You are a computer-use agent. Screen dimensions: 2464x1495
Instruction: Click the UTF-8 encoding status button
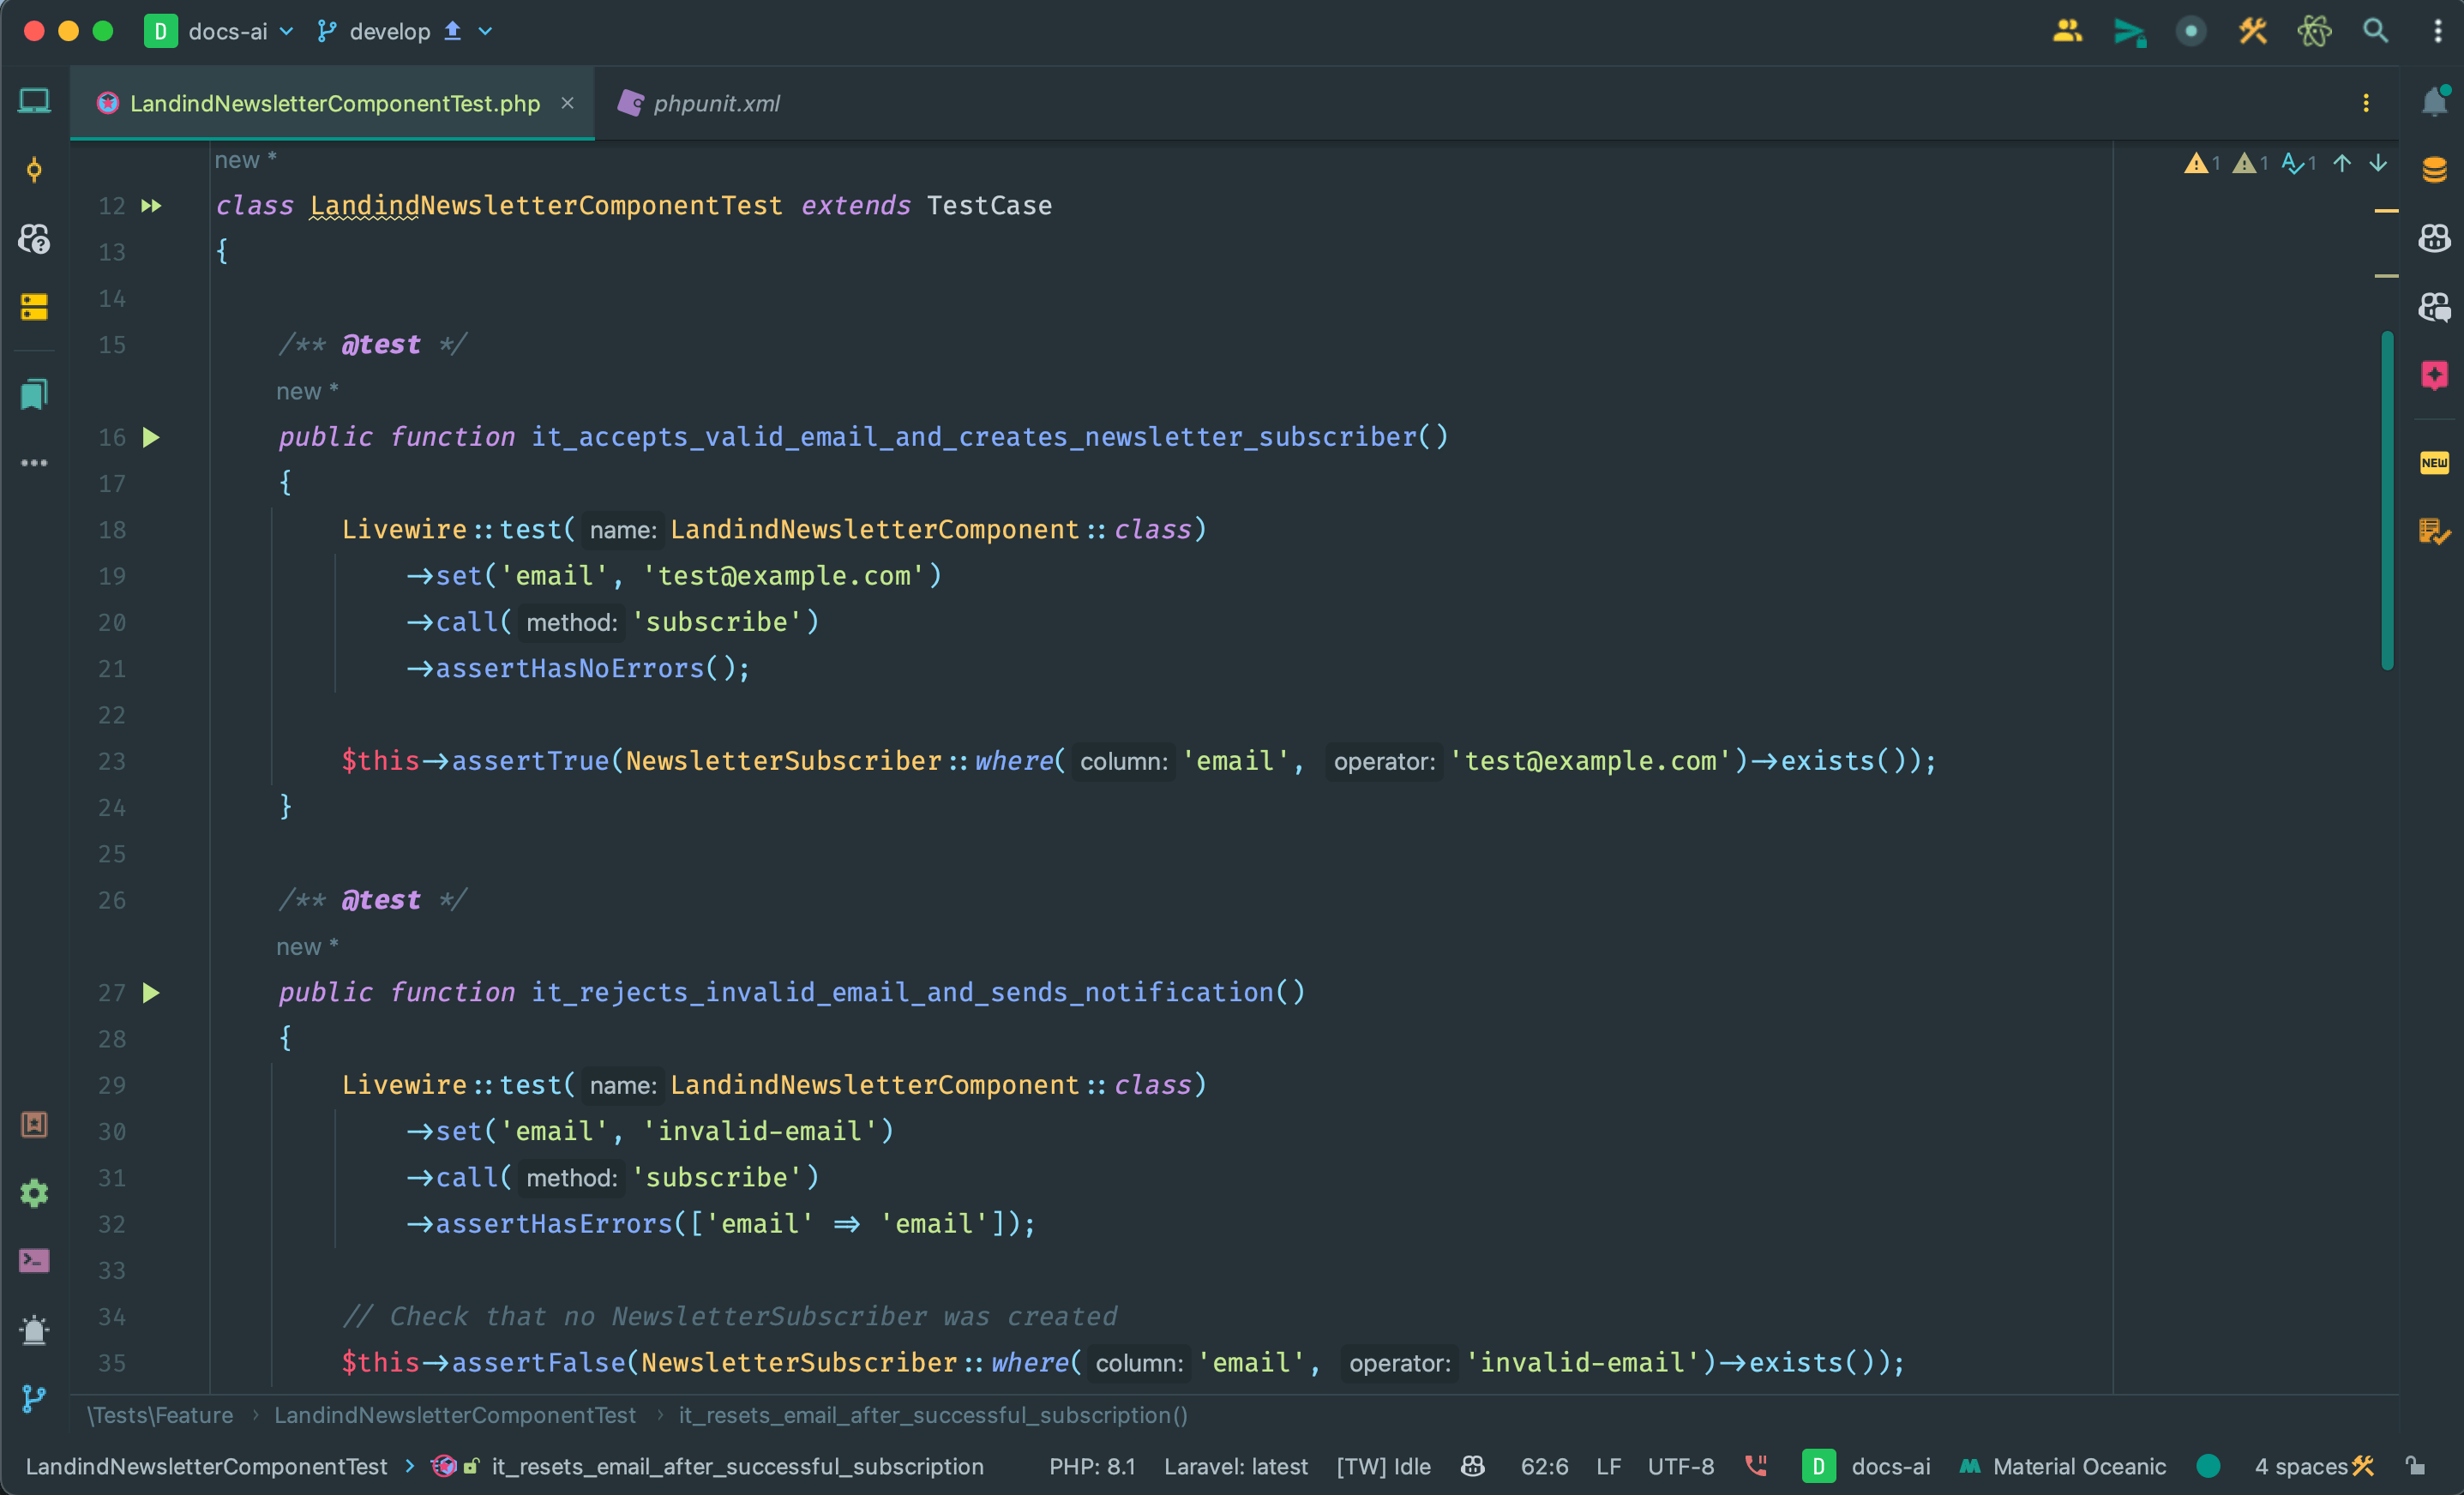coord(1680,1466)
